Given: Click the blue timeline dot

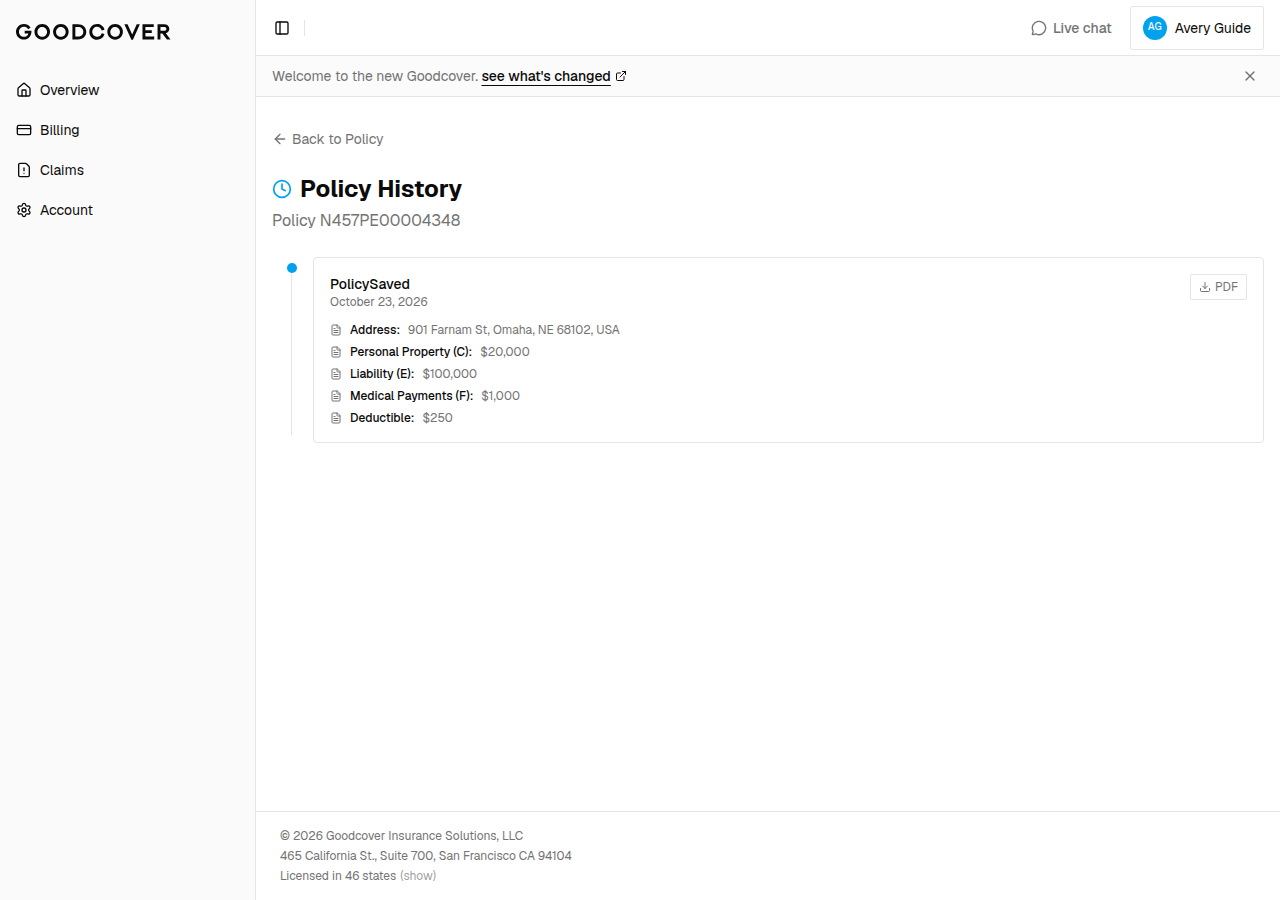Looking at the screenshot, I should tap(292, 268).
